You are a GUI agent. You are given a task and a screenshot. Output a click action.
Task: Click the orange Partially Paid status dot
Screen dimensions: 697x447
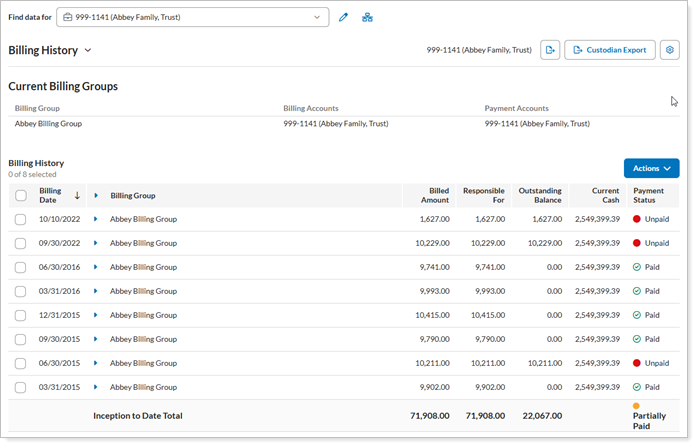point(636,406)
